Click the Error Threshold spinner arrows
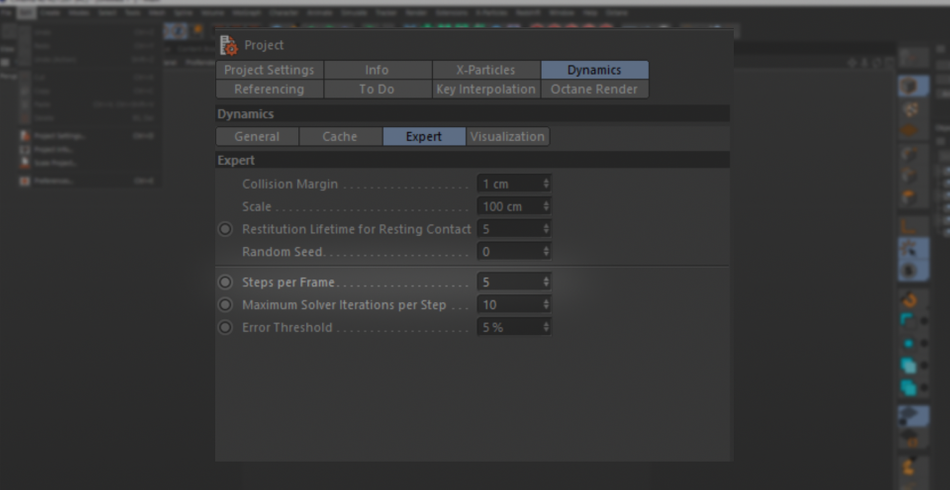Viewport: 950px width, 490px height. pos(546,327)
